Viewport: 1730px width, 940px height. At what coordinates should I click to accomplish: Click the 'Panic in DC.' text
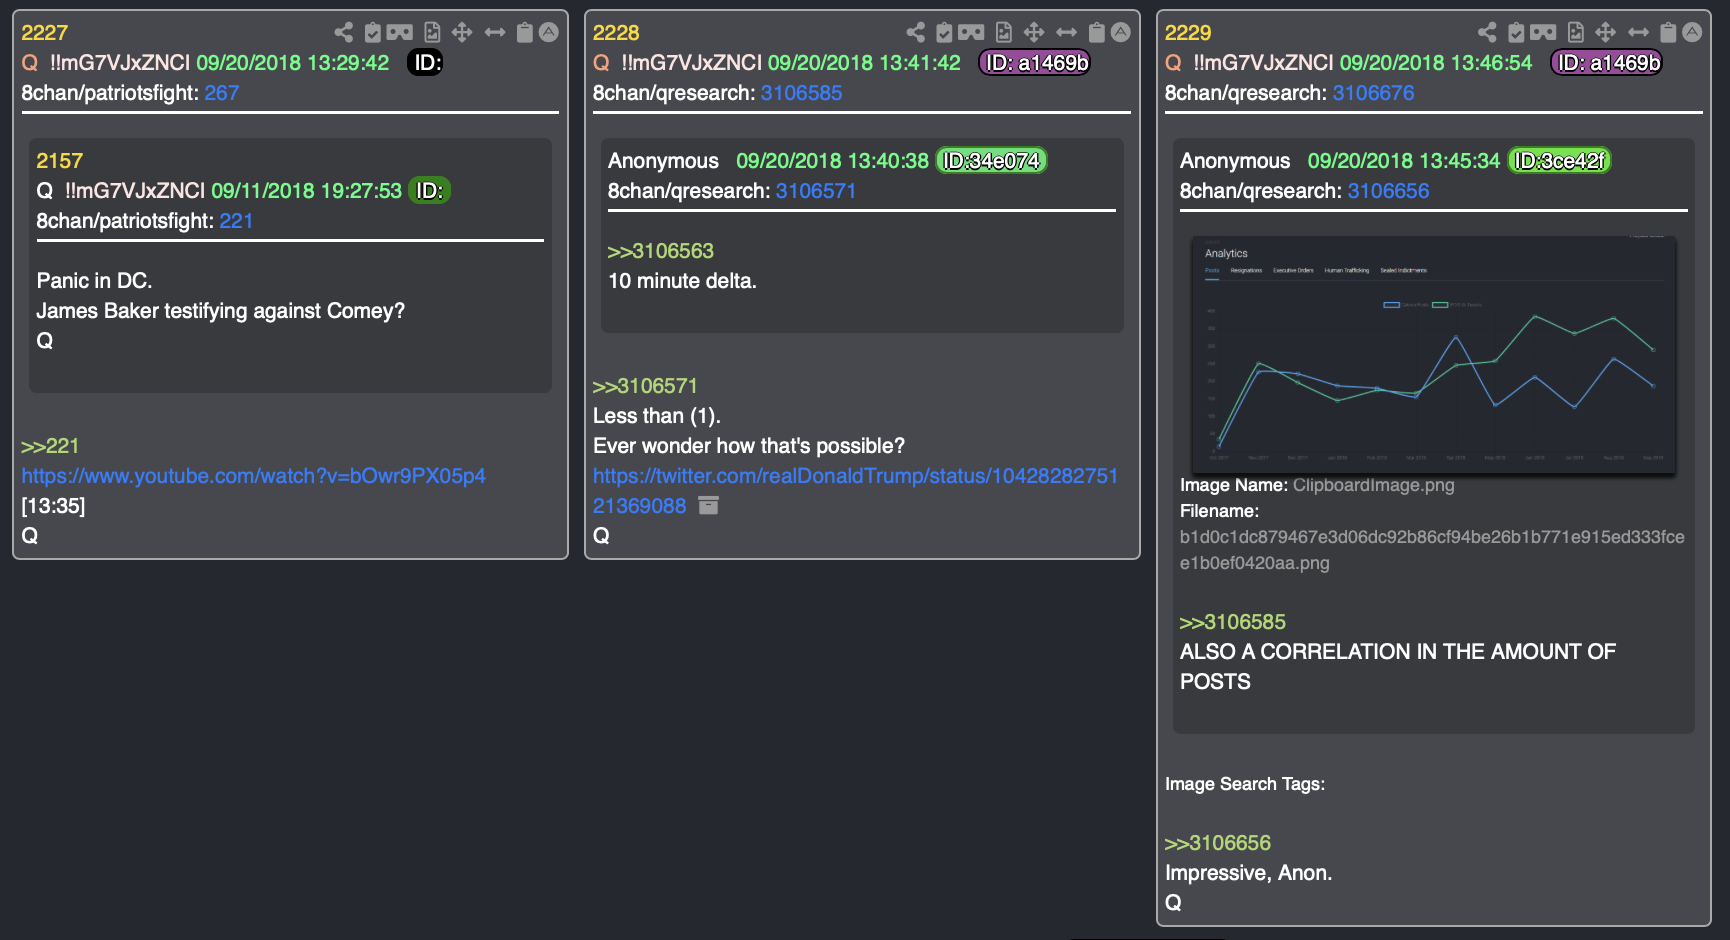94,281
